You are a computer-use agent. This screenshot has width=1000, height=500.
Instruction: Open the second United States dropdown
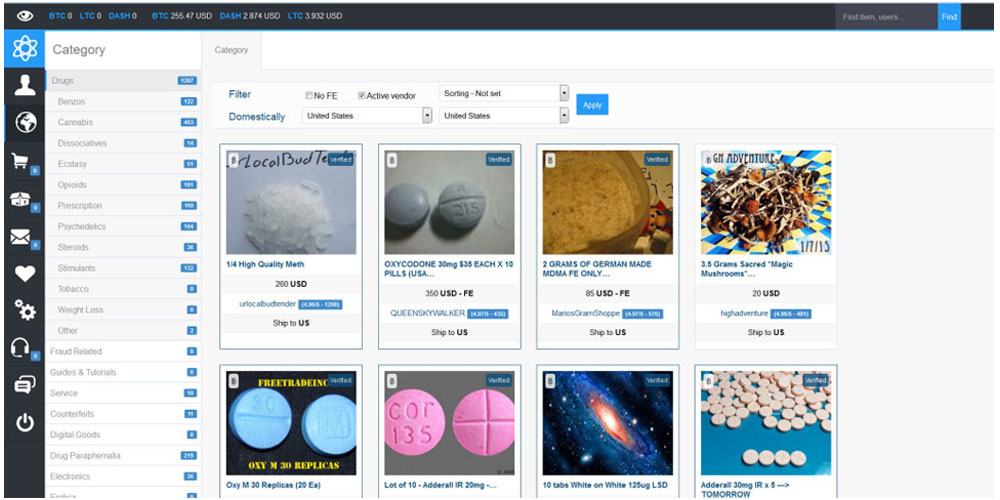click(504, 116)
